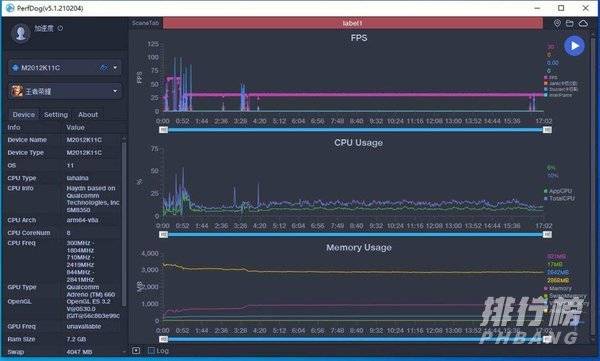Select the SceneTab label
The height and width of the screenshot is (361, 600).
pos(145,23)
